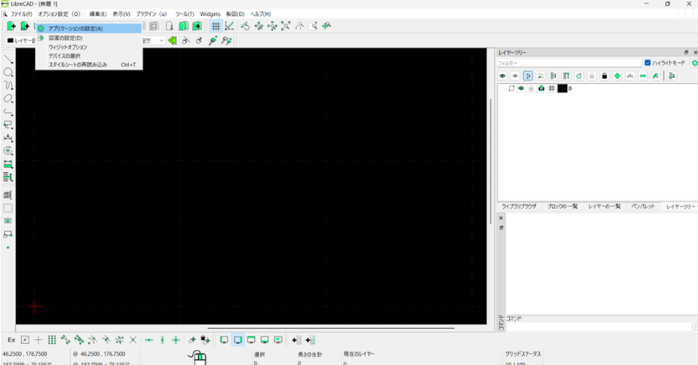This screenshot has height=365, width=698.
Task: Toggle the Ex exclusive snap mode
Action: (12, 340)
